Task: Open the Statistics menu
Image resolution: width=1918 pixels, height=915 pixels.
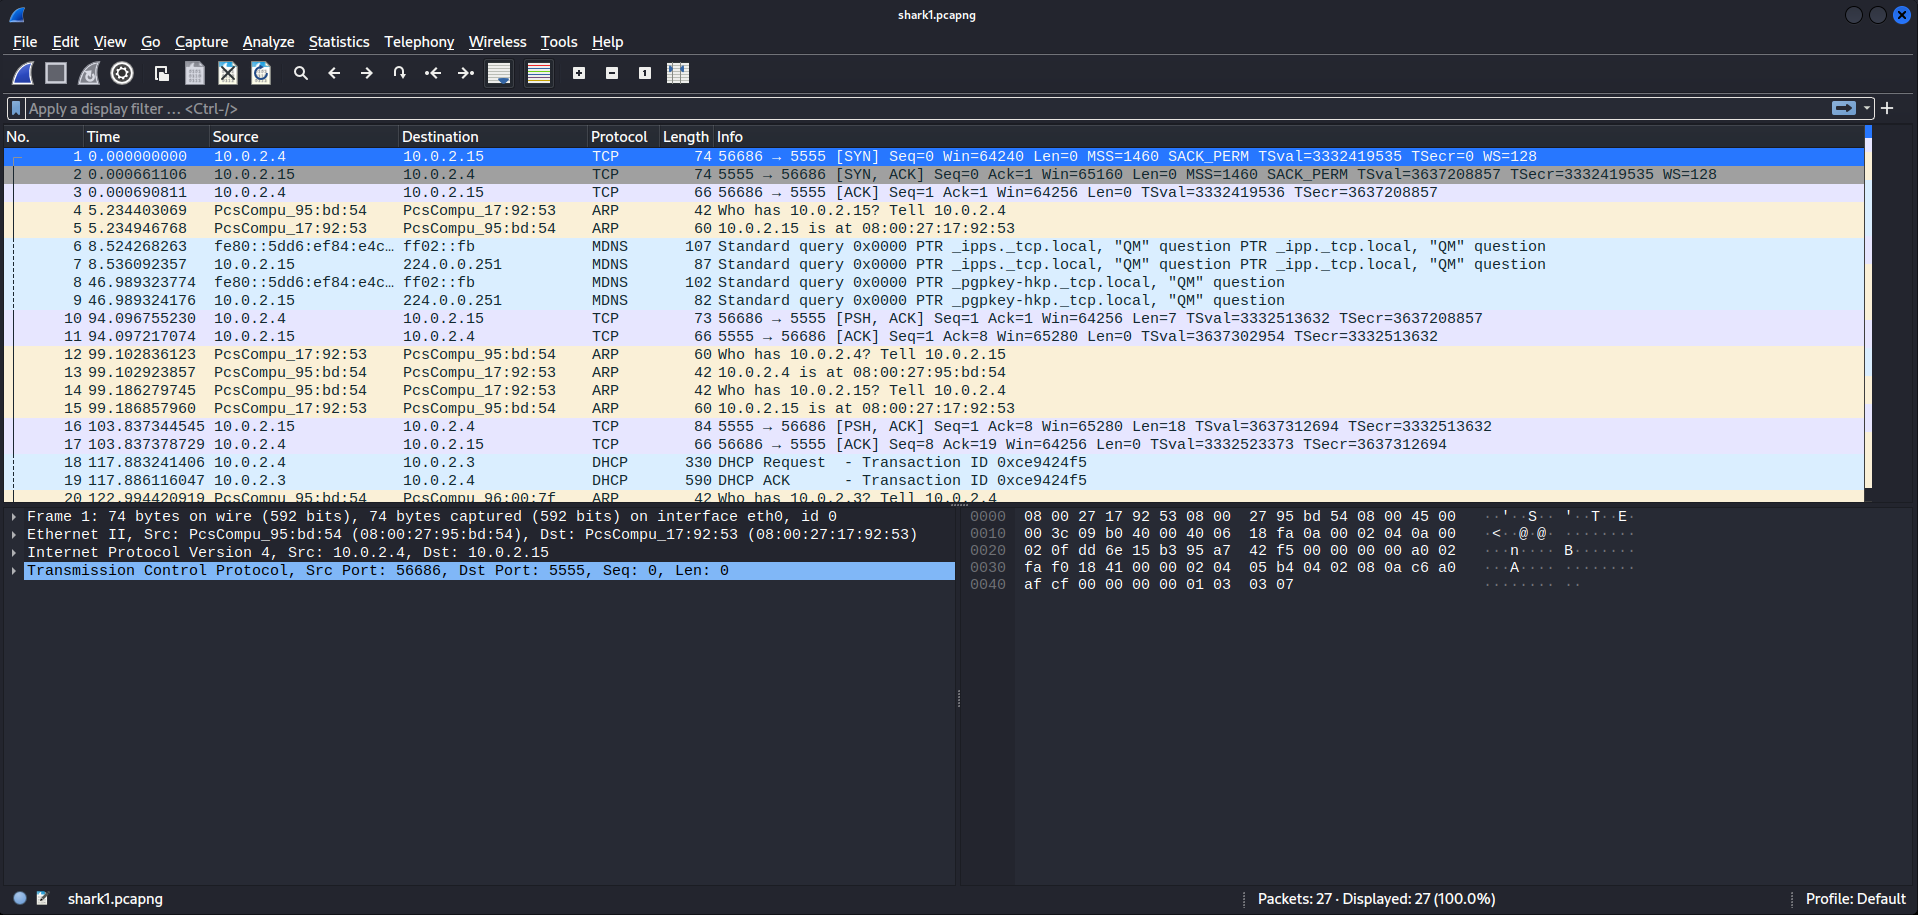Action: click(339, 42)
